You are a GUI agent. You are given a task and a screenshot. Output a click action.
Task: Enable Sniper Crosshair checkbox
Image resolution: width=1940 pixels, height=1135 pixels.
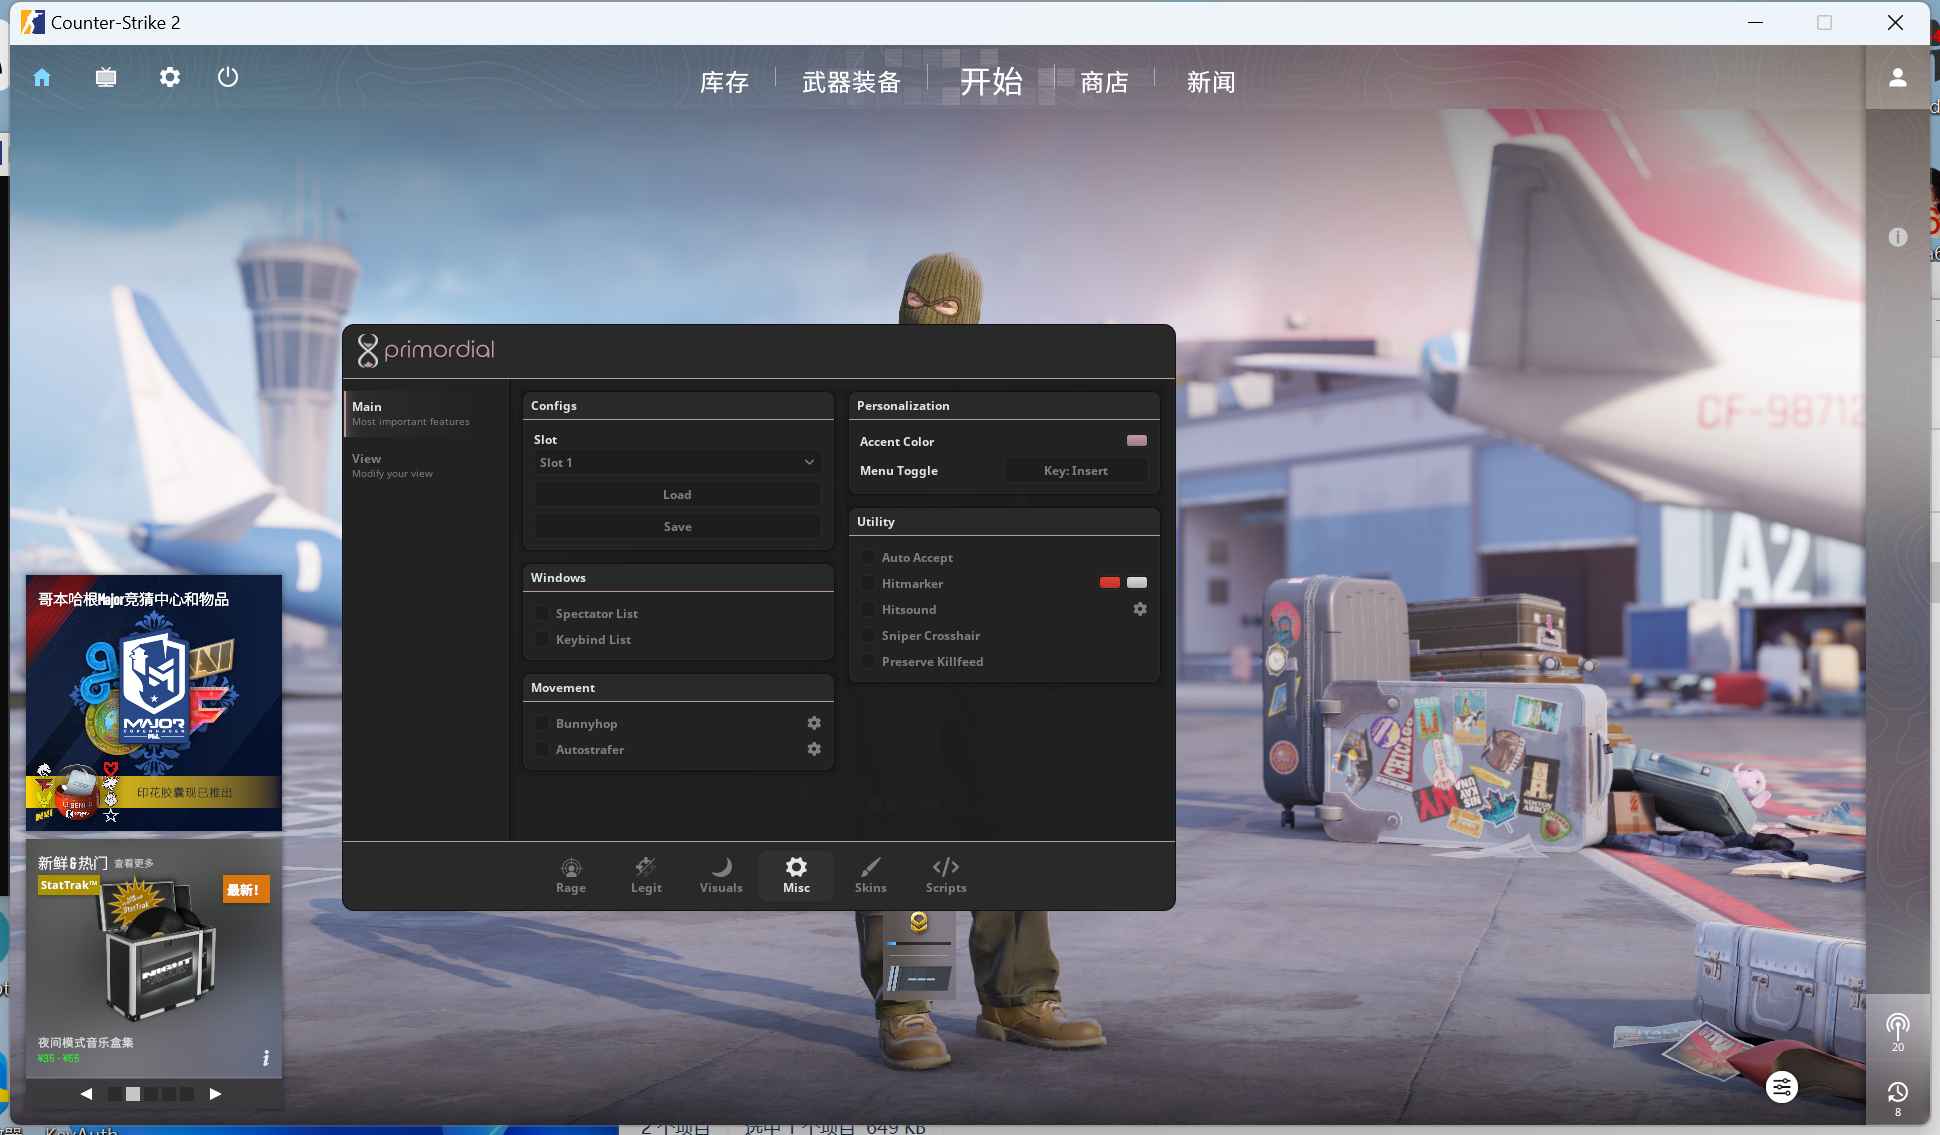pos(867,635)
